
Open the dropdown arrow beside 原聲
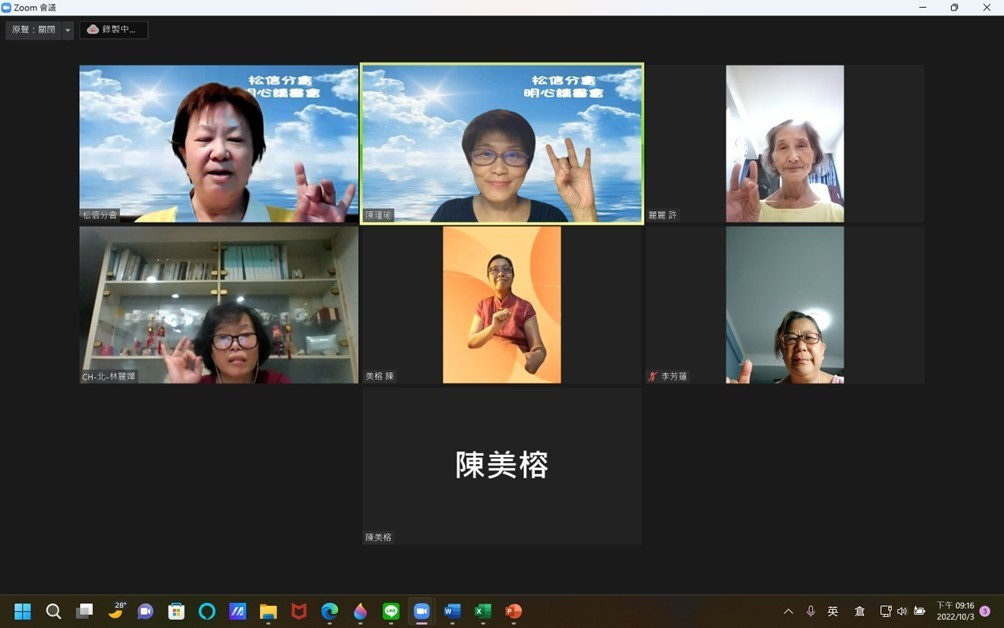point(68,30)
